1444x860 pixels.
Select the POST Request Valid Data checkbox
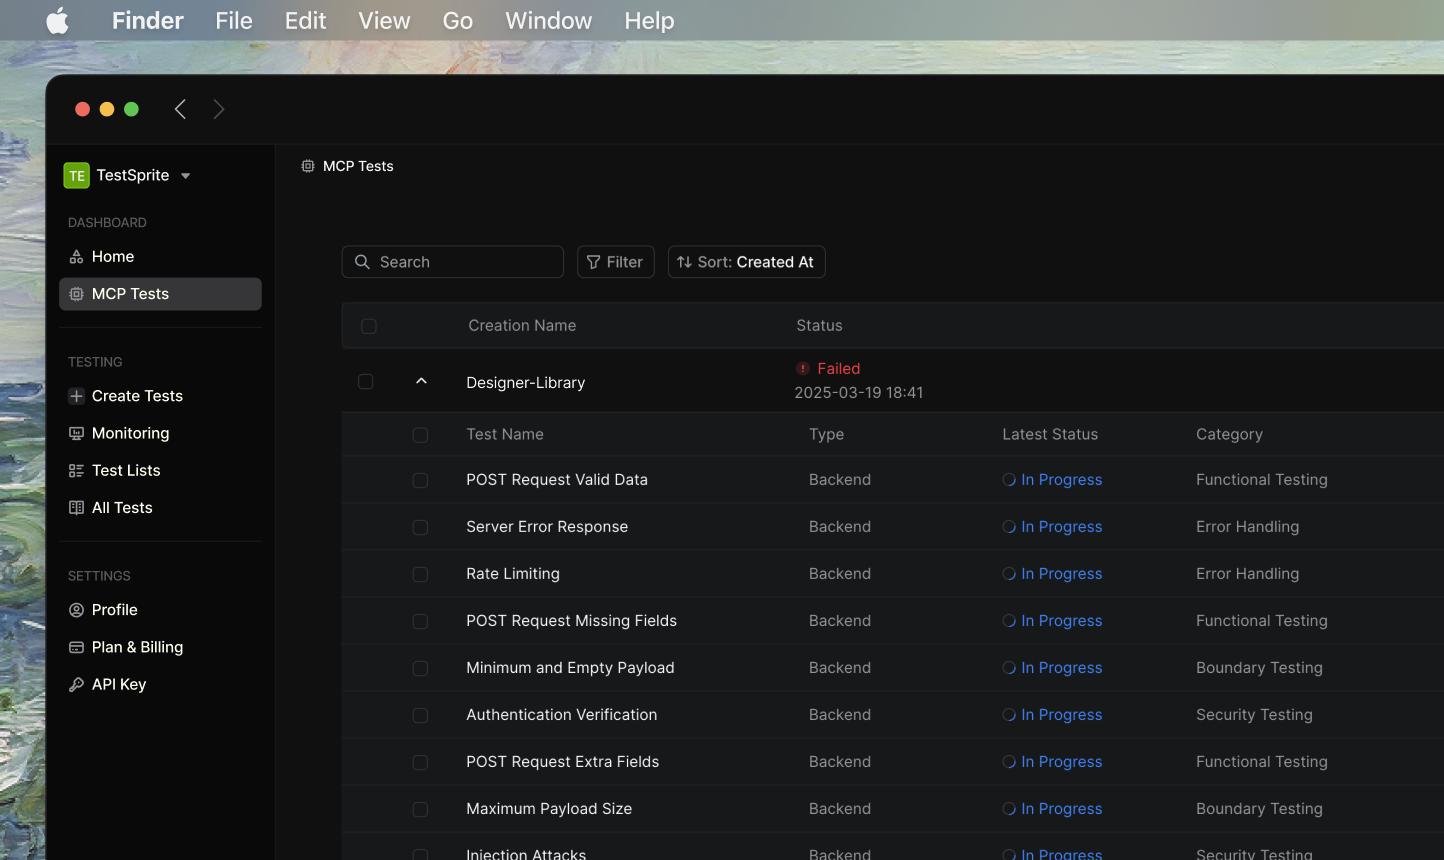420,481
